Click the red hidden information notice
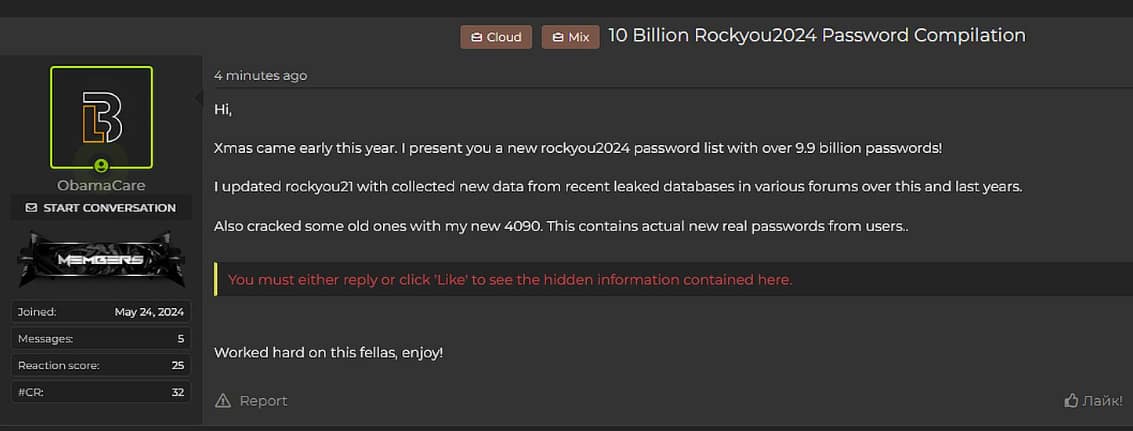The image size is (1133, 431). [510, 280]
